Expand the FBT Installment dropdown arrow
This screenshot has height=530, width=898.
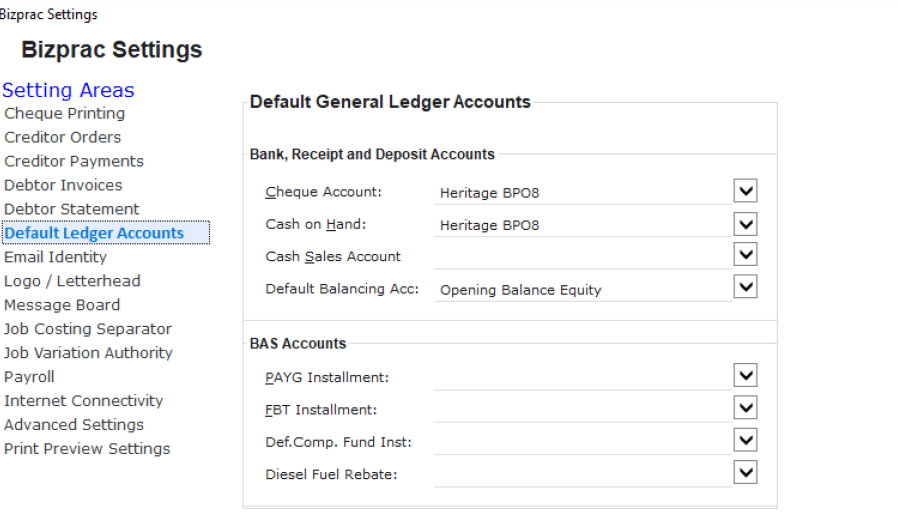(745, 407)
